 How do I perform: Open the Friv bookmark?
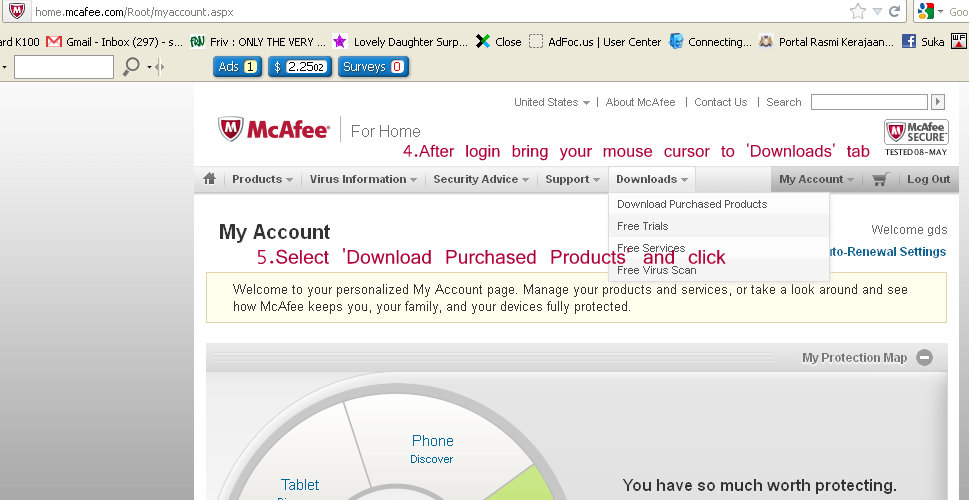[x=257, y=42]
